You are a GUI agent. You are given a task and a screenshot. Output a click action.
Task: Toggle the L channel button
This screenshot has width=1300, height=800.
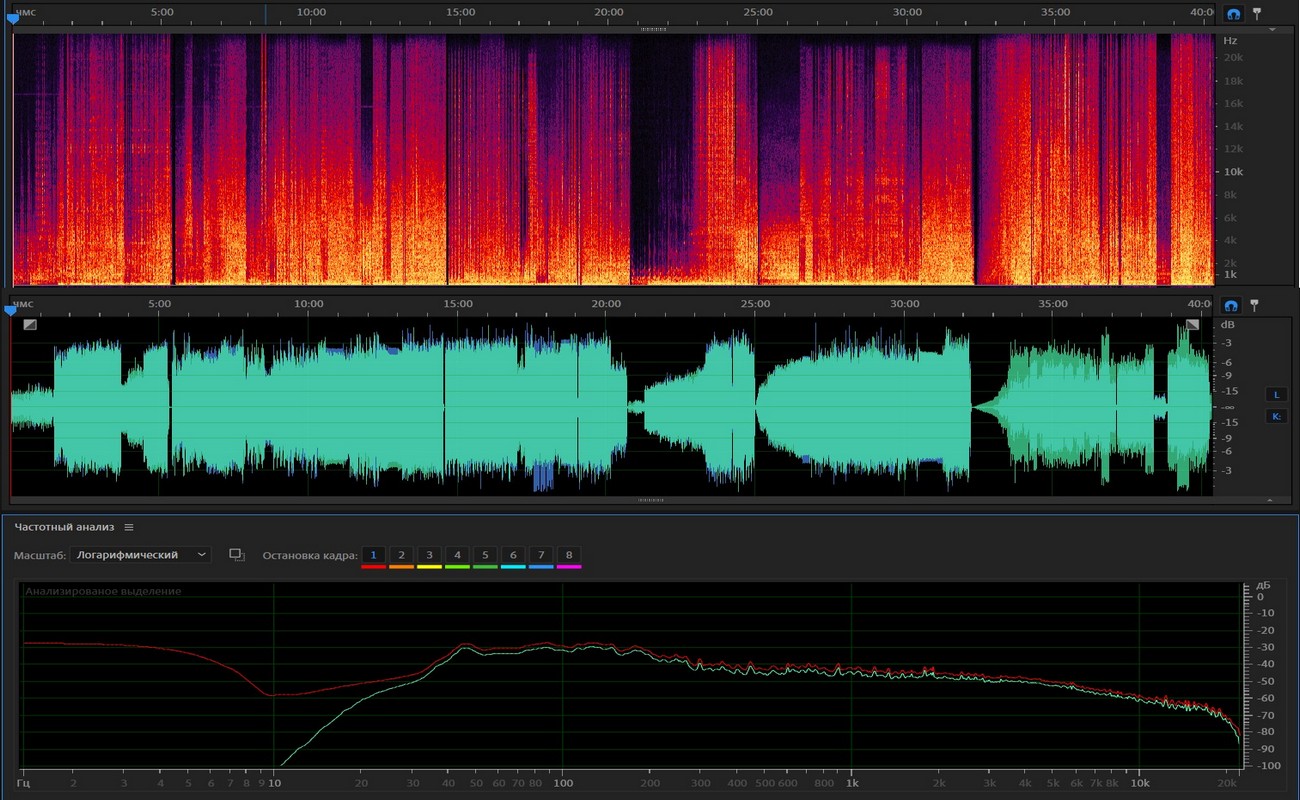tap(1276, 394)
